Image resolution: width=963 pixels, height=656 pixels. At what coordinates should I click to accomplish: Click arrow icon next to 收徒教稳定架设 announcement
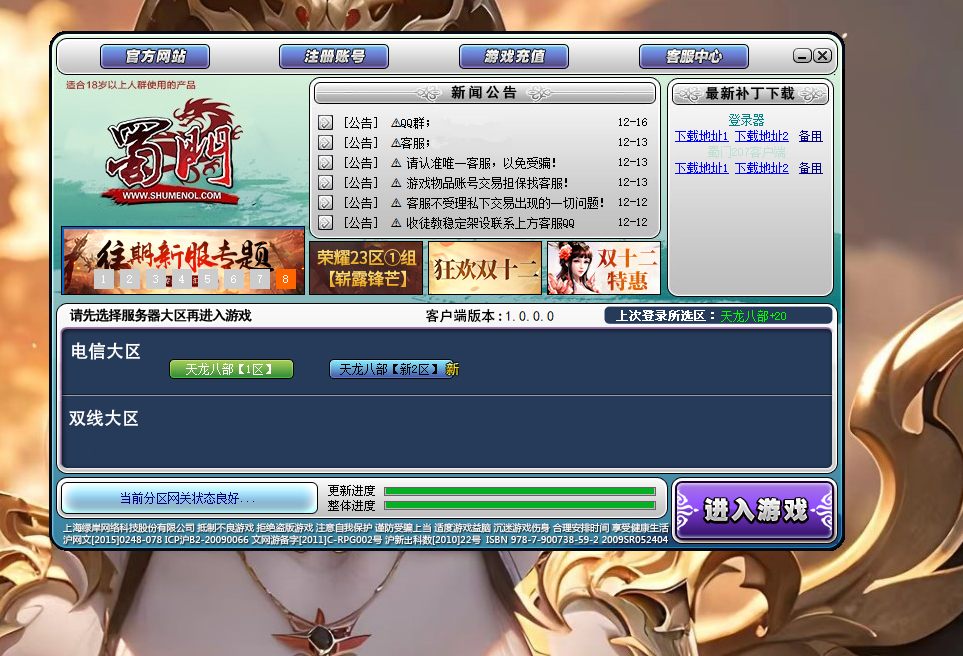click(326, 223)
